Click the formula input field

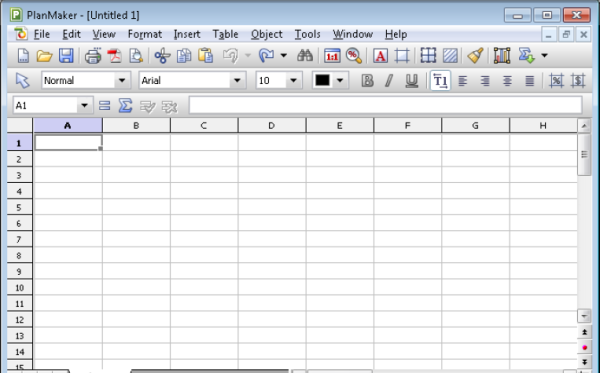[x=385, y=106]
